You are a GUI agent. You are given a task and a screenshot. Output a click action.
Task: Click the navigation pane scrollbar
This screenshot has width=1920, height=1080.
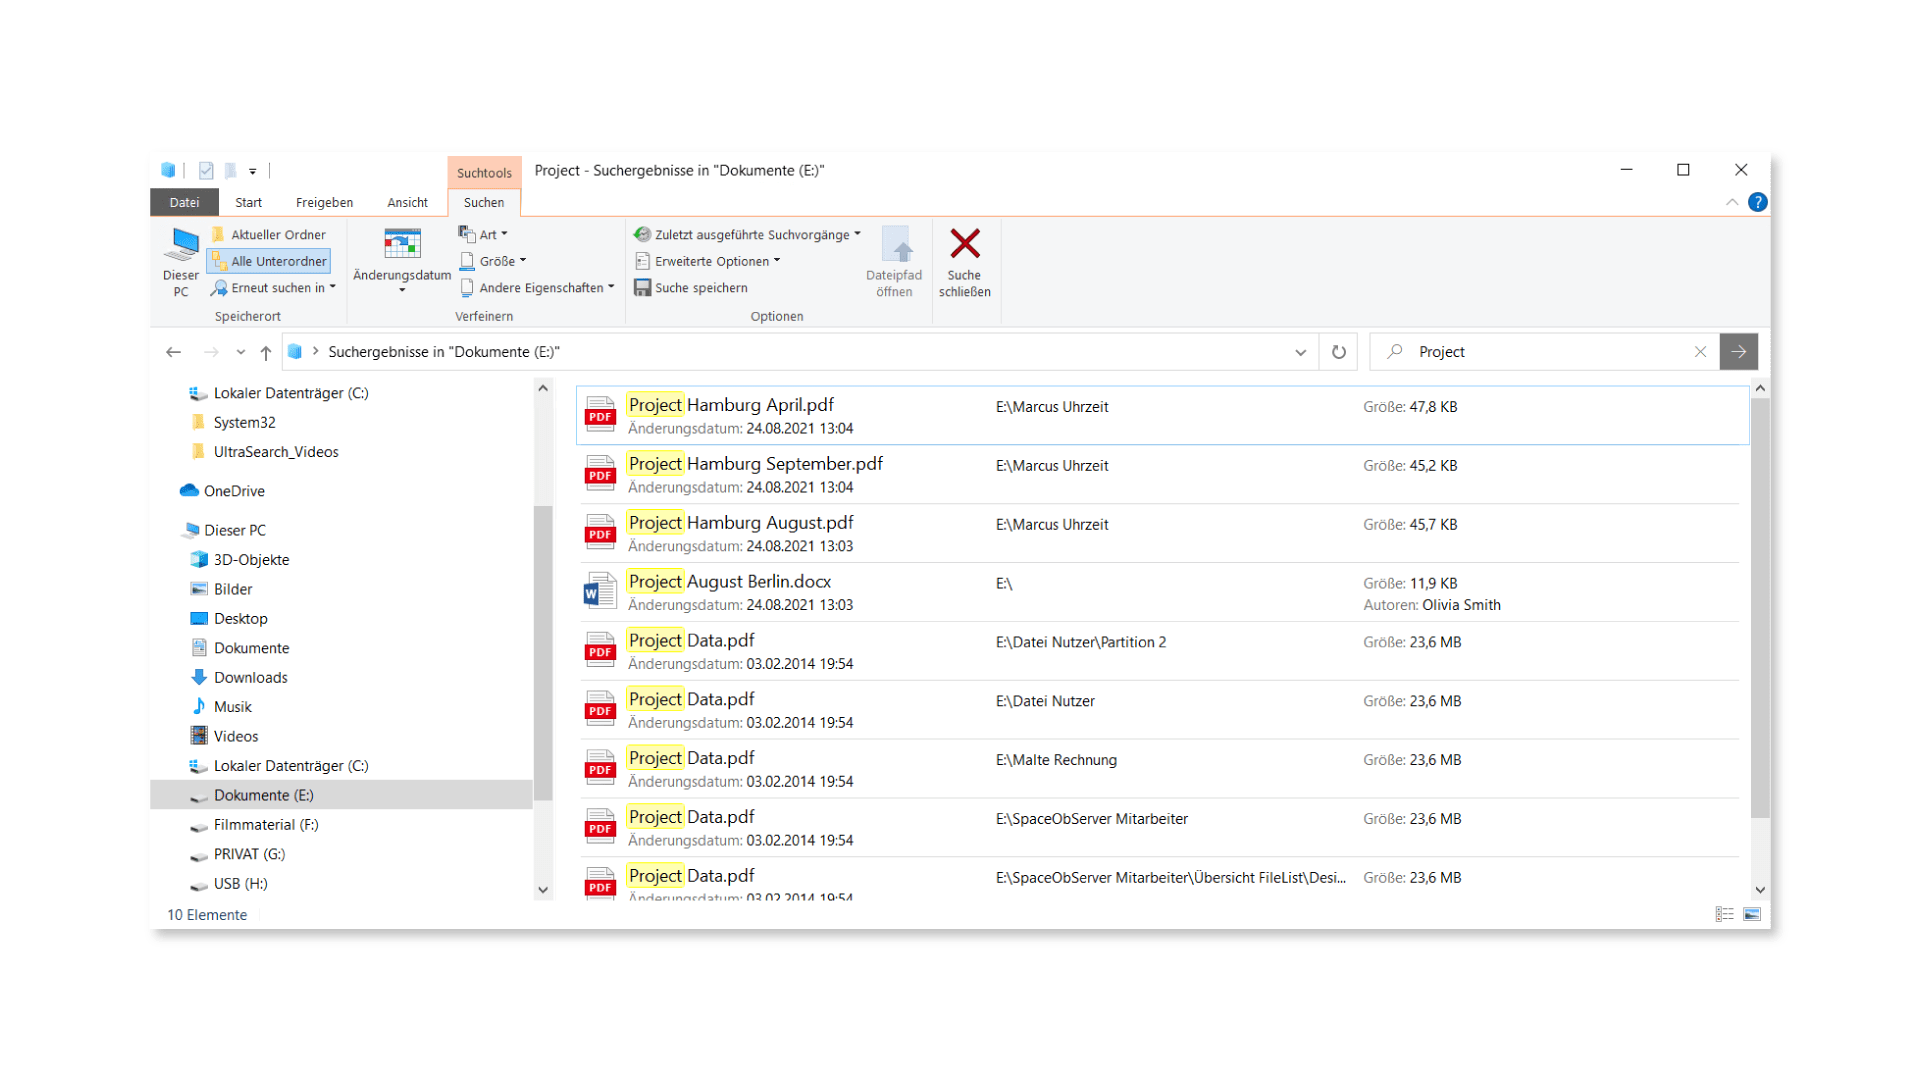tap(543, 652)
